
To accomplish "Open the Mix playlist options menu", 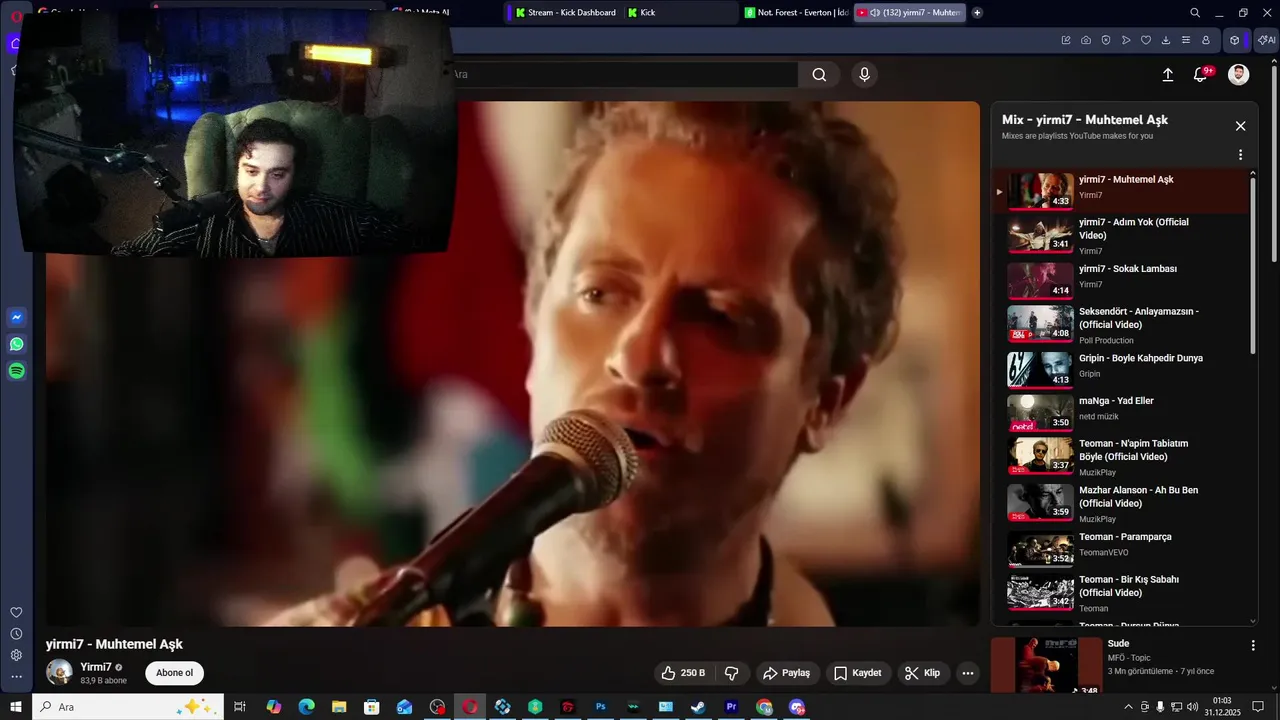I will click(1240, 155).
